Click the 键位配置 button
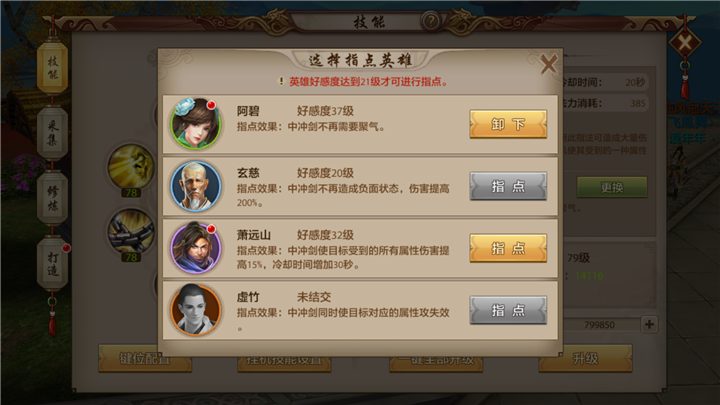The width and height of the screenshot is (720, 405). (145, 358)
